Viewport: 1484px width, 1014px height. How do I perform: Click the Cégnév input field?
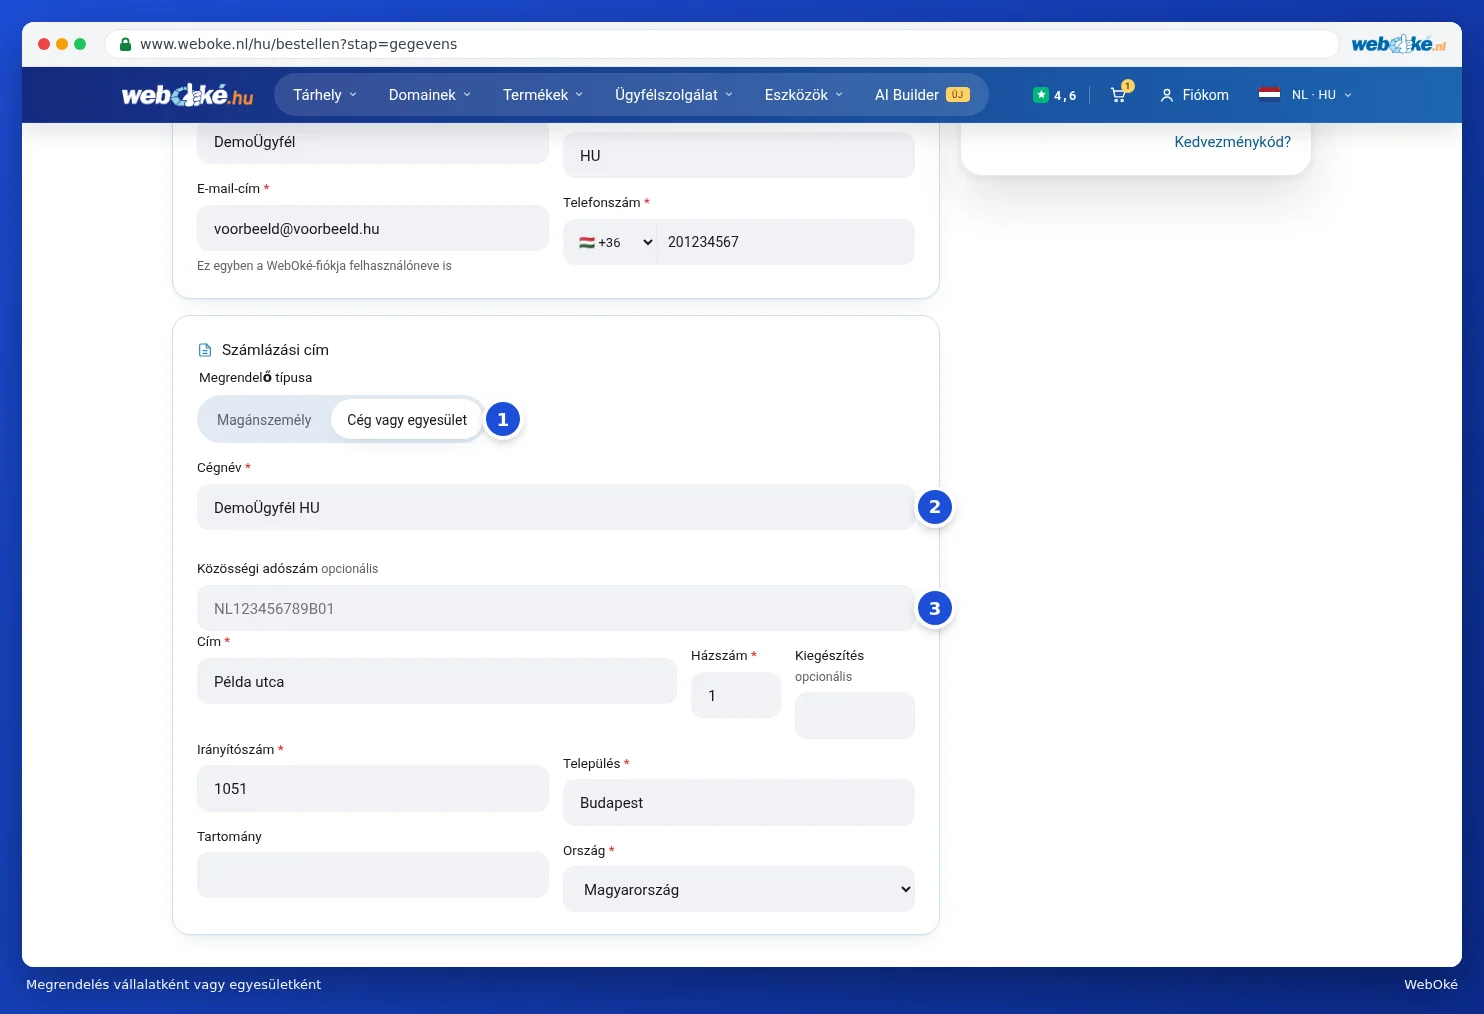556,507
